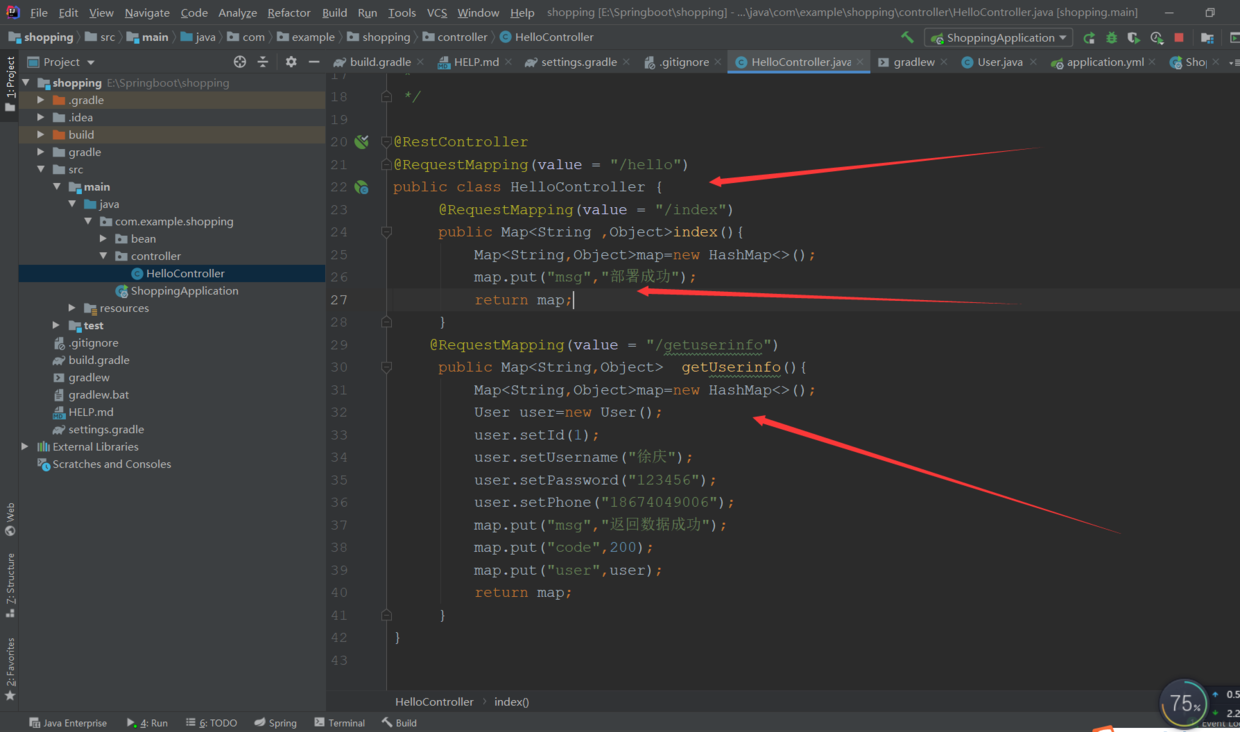Show hidden editor tabs list
Viewport: 1240px width, 732px height.
pos(1232,62)
